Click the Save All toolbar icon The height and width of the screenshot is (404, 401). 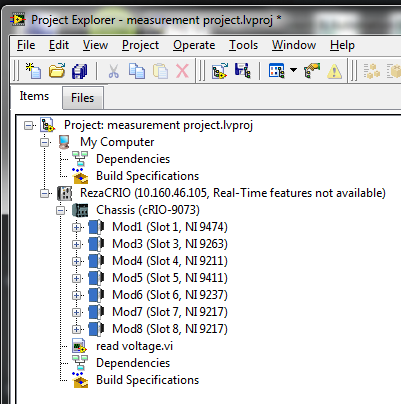(80, 71)
